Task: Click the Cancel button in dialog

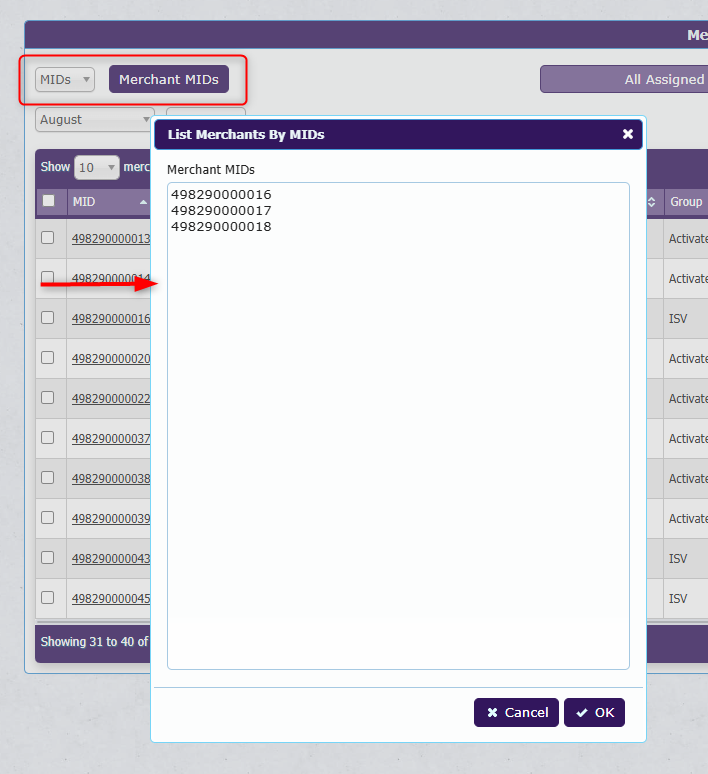Action: point(516,712)
